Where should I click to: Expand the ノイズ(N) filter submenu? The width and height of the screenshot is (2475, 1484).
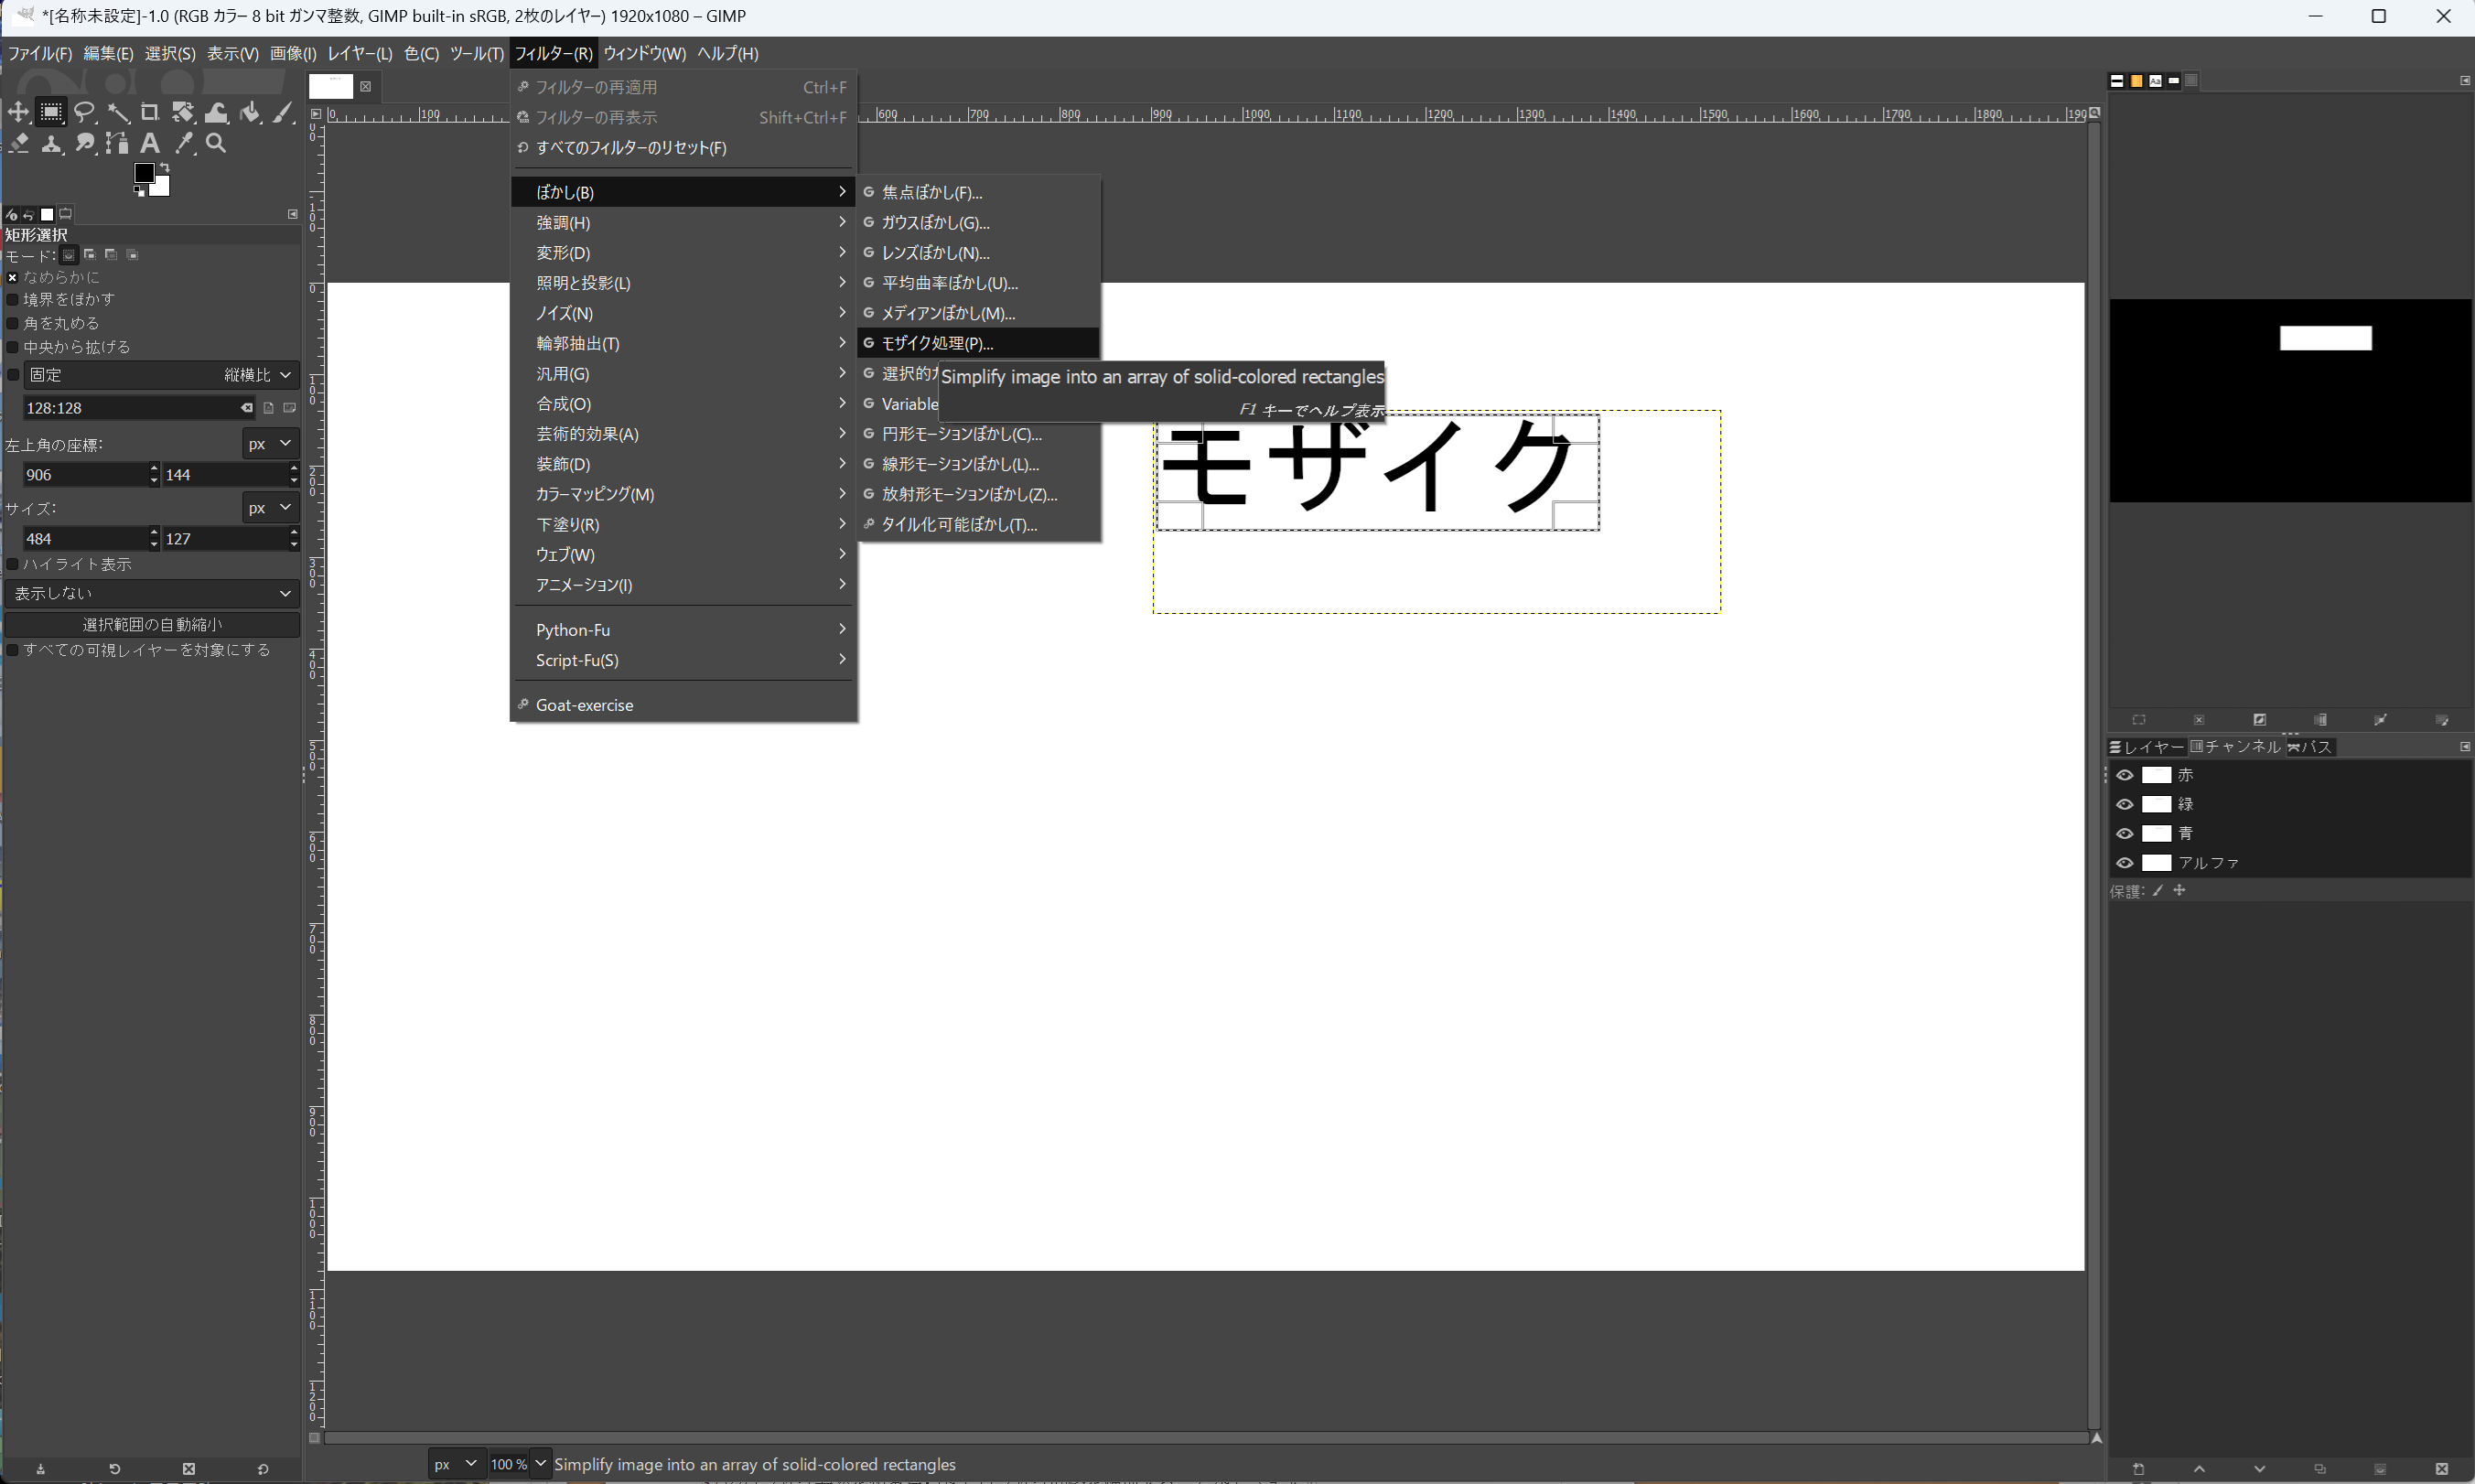click(x=684, y=313)
